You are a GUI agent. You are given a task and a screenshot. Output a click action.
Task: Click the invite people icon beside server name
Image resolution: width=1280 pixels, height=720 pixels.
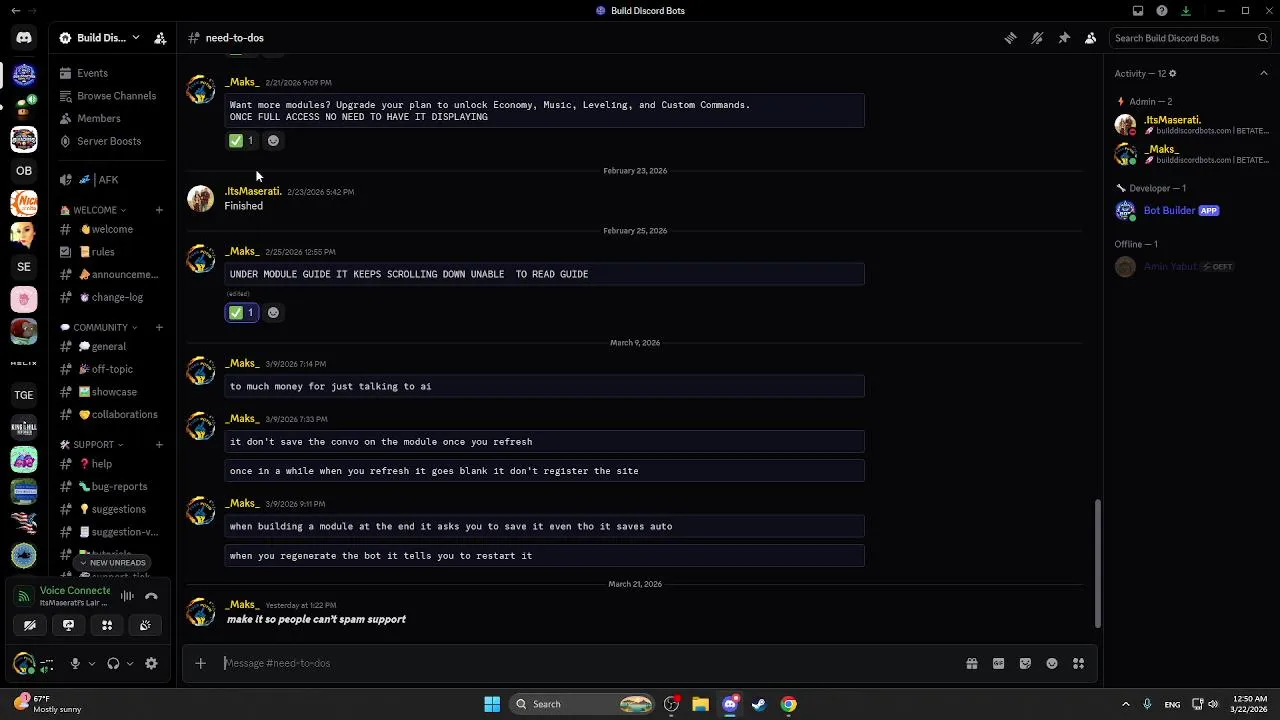coord(160,38)
